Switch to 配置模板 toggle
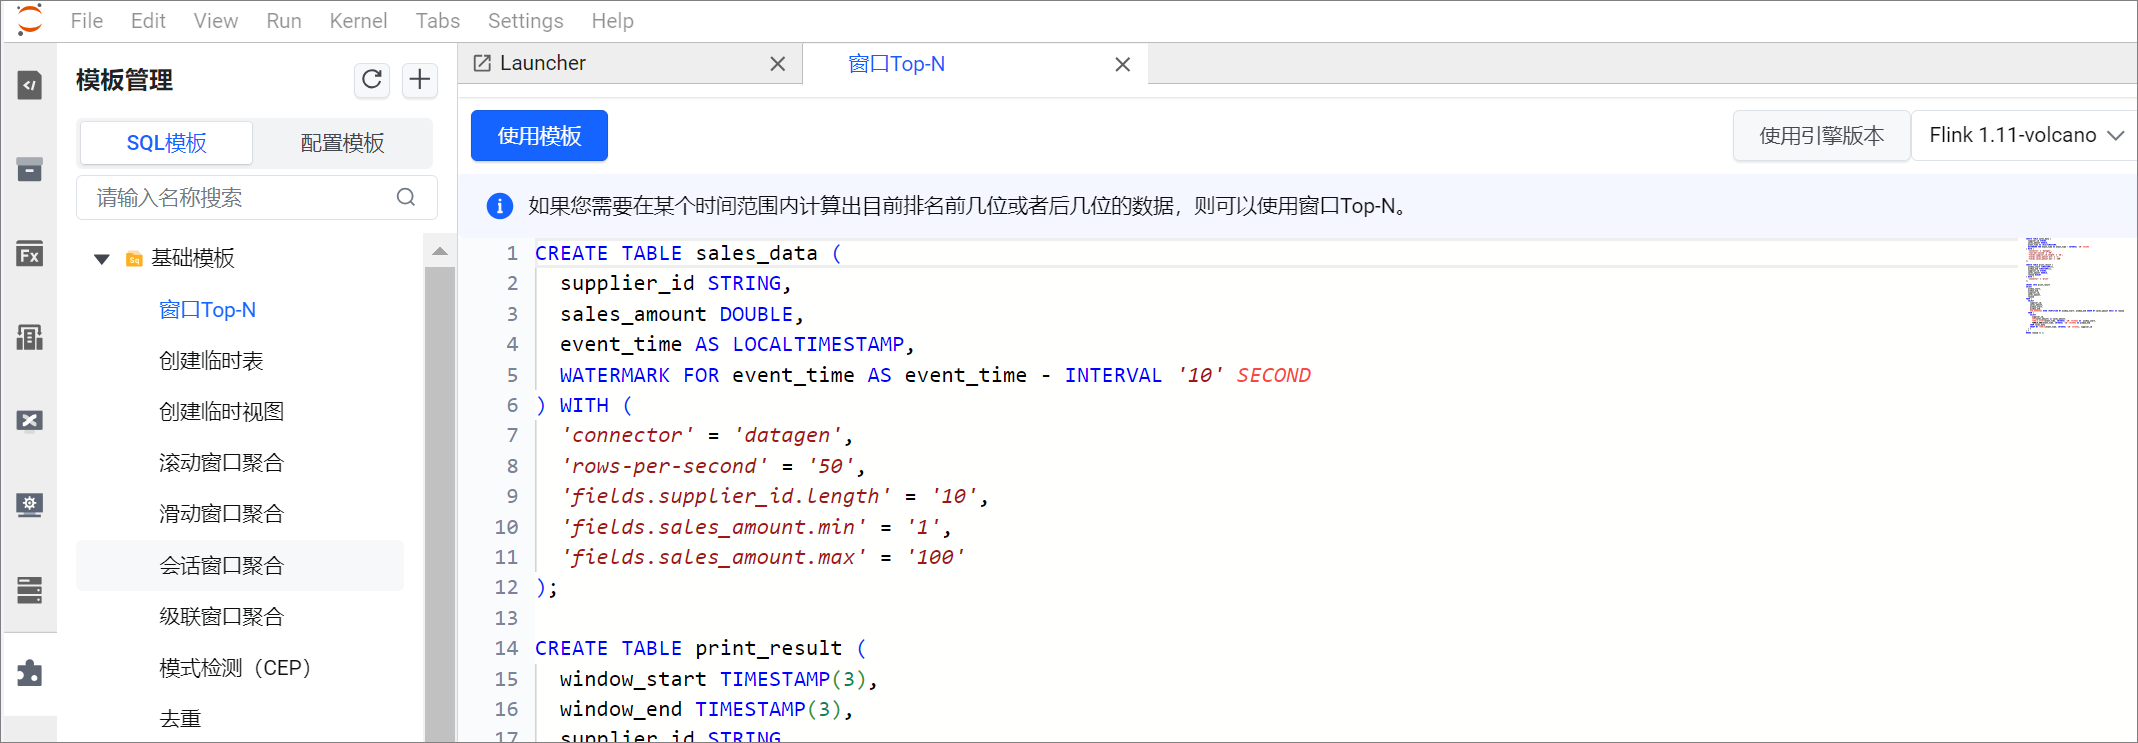Screen dimensions: 2138x743 pyautogui.click(x=342, y=143)
